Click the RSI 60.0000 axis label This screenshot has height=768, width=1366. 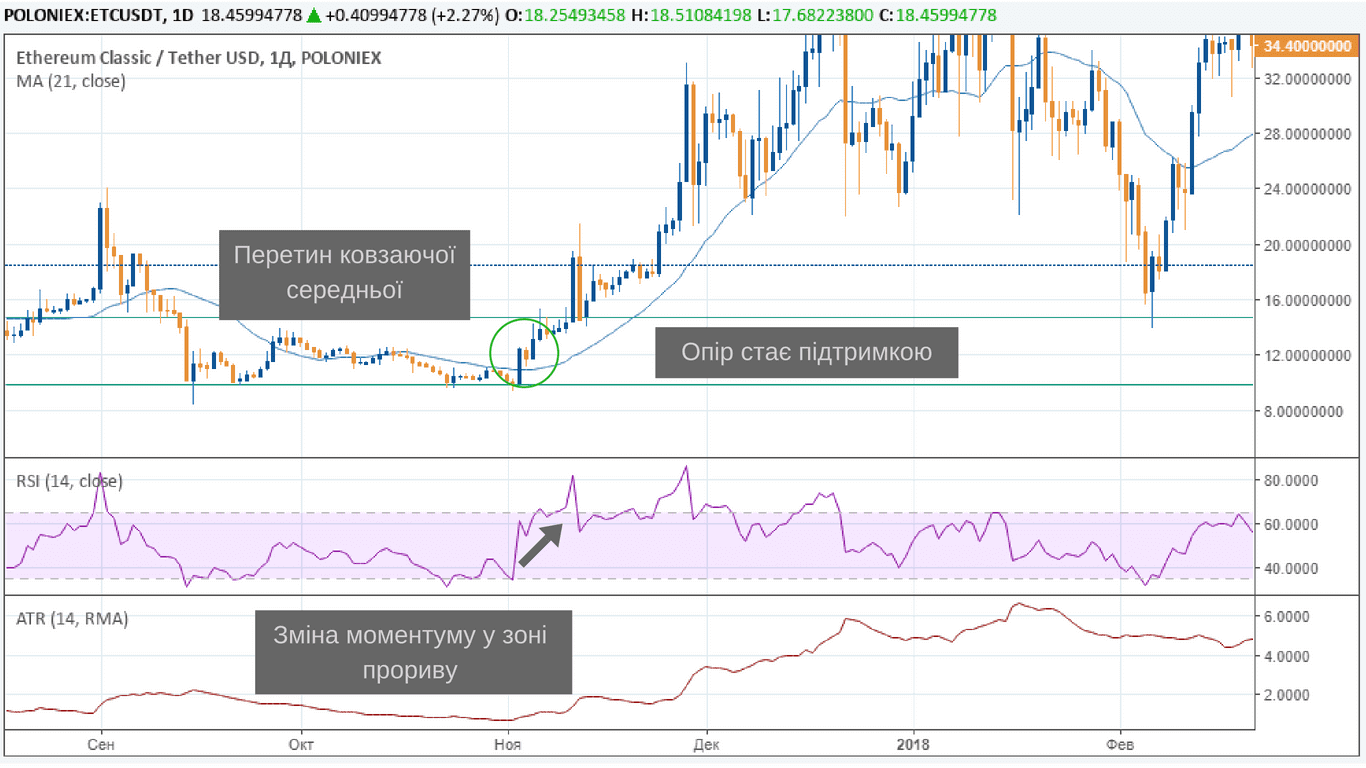point(1290,524)
